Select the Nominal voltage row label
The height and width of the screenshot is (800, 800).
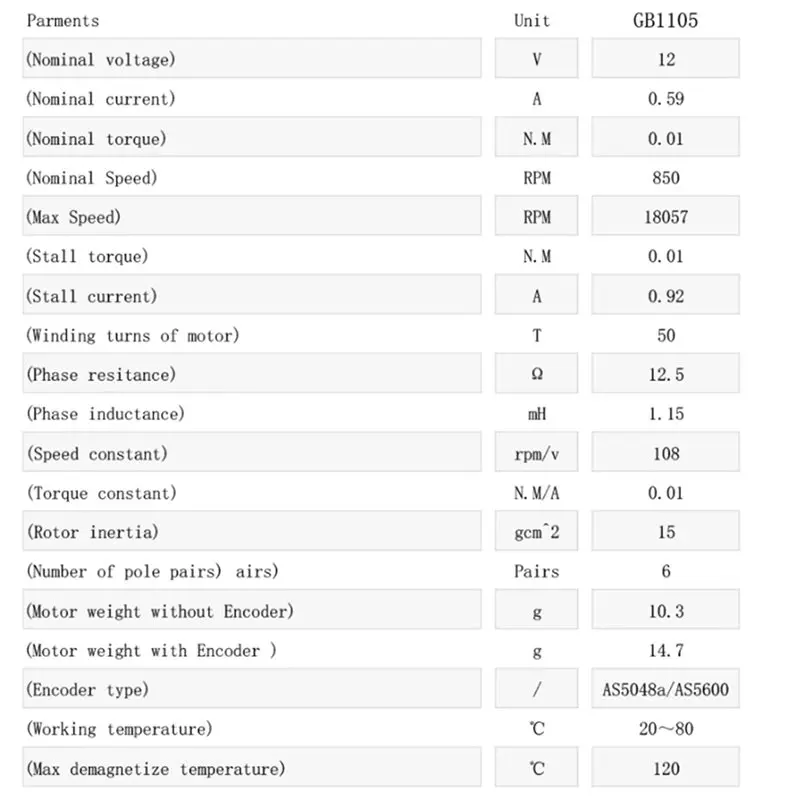[100, 59]
